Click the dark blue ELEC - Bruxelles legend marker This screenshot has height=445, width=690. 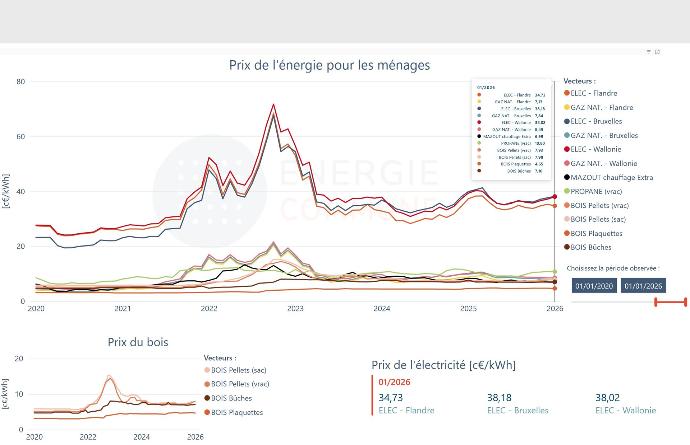(567, 121)
